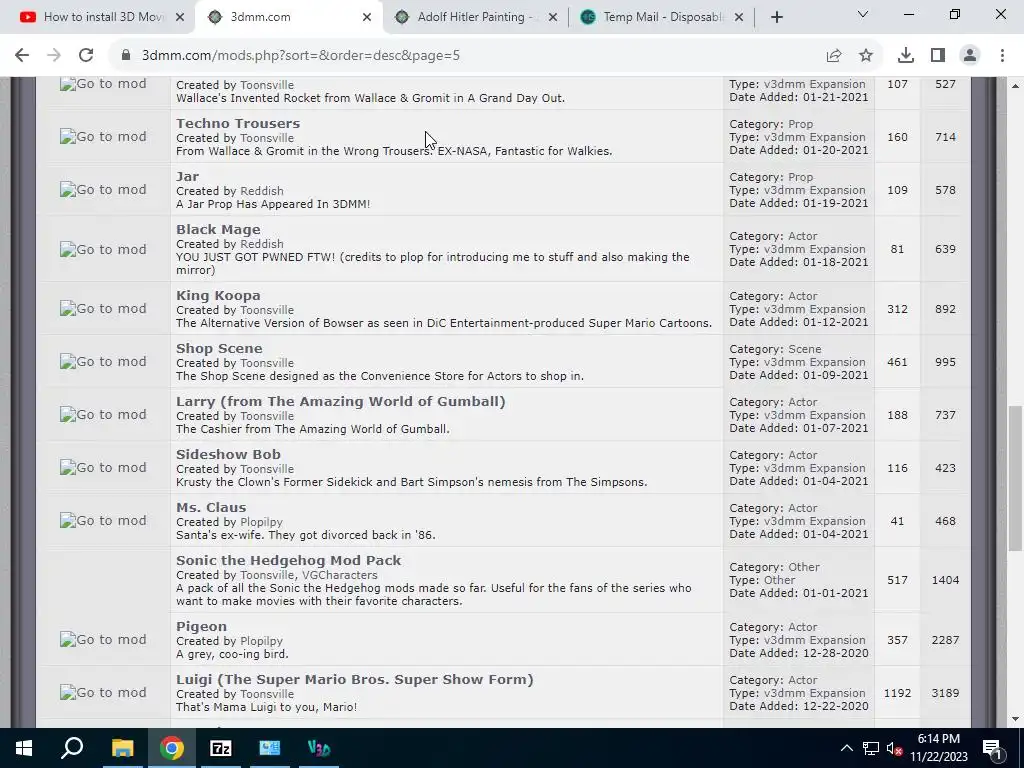Open King Koopa Go to mod image

click(103, 308)
